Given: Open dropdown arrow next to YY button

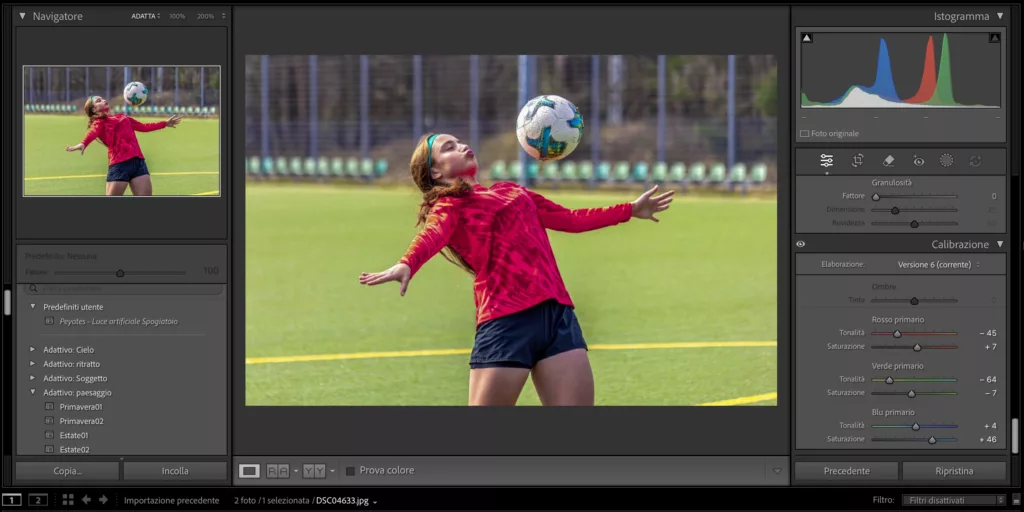Looking at the screenshot, I should click(x=332, y=471).
